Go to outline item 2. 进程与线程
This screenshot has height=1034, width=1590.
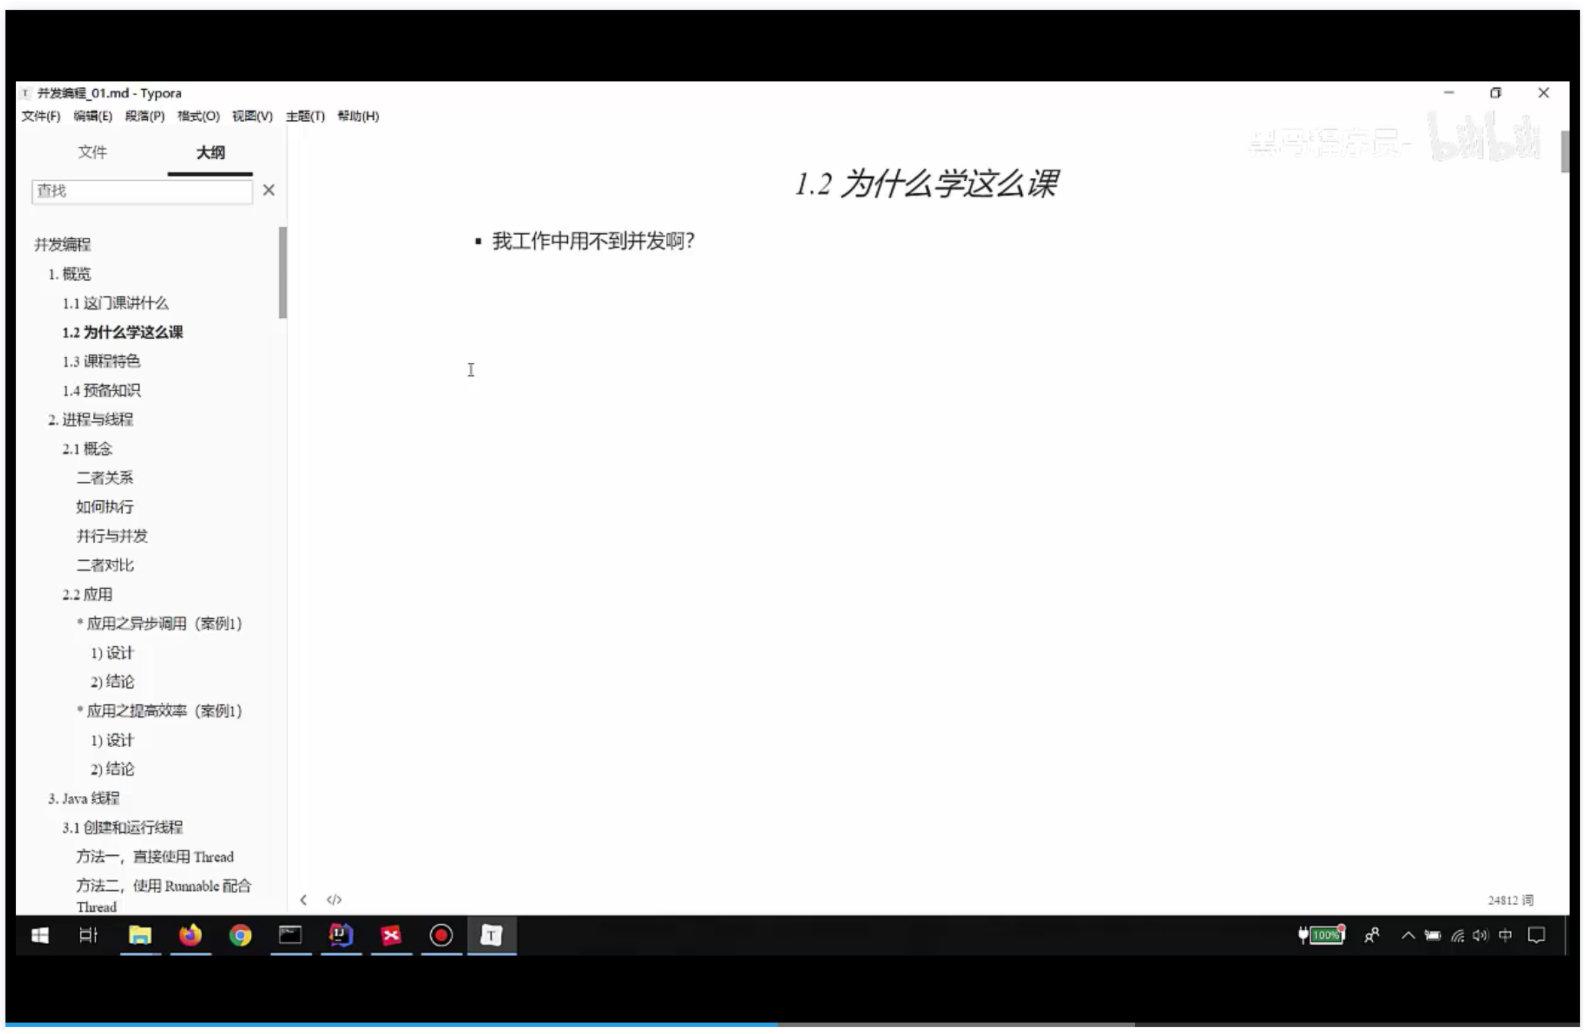pyautogui.click(x=91, y=421)
